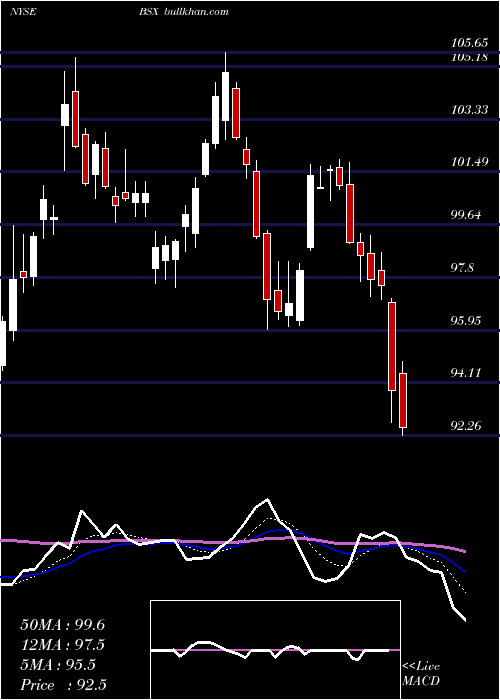Image resolution: width=500 pixels, height=700 pixels.
Task: Click the Live MACD label
Action: click(421, 674)
